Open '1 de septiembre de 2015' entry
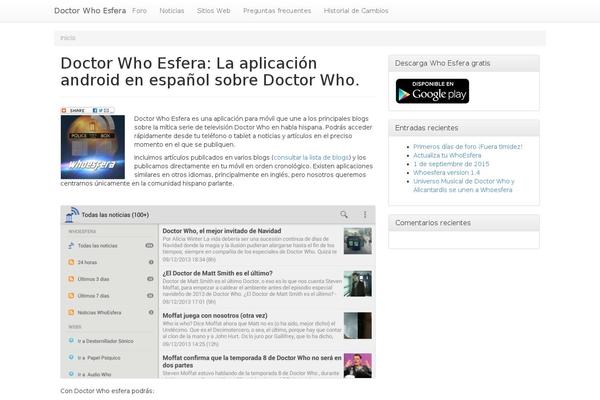This screenshot has height=400, width=600. (451, 164)
